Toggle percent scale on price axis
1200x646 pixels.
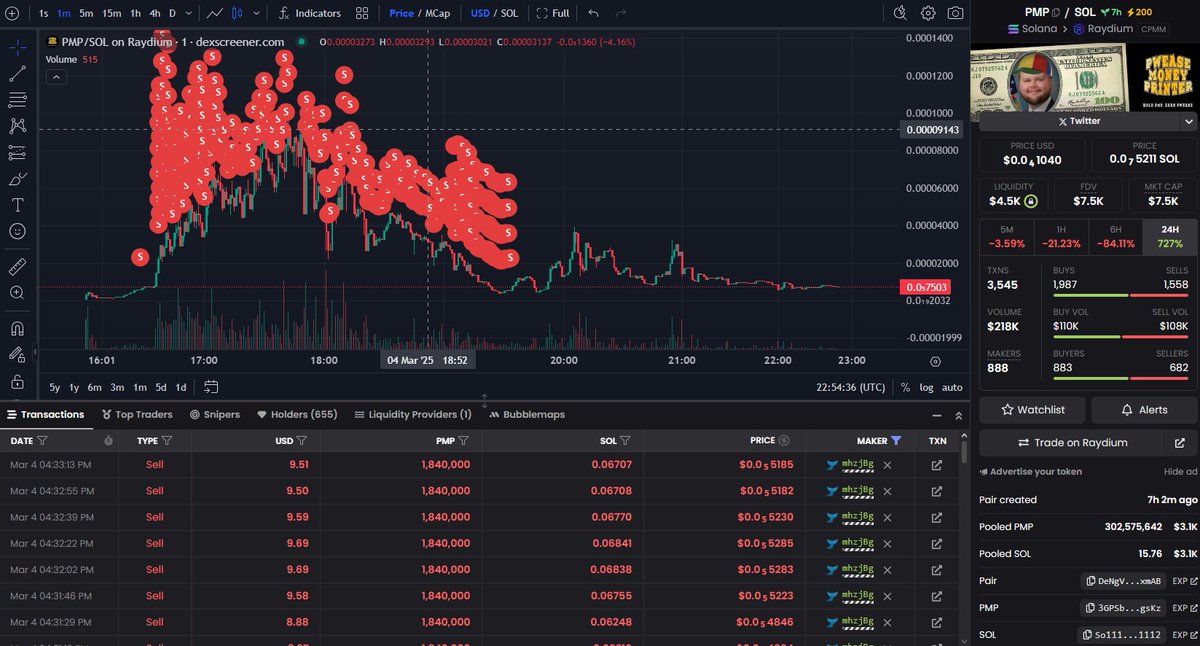pos(905,387)
